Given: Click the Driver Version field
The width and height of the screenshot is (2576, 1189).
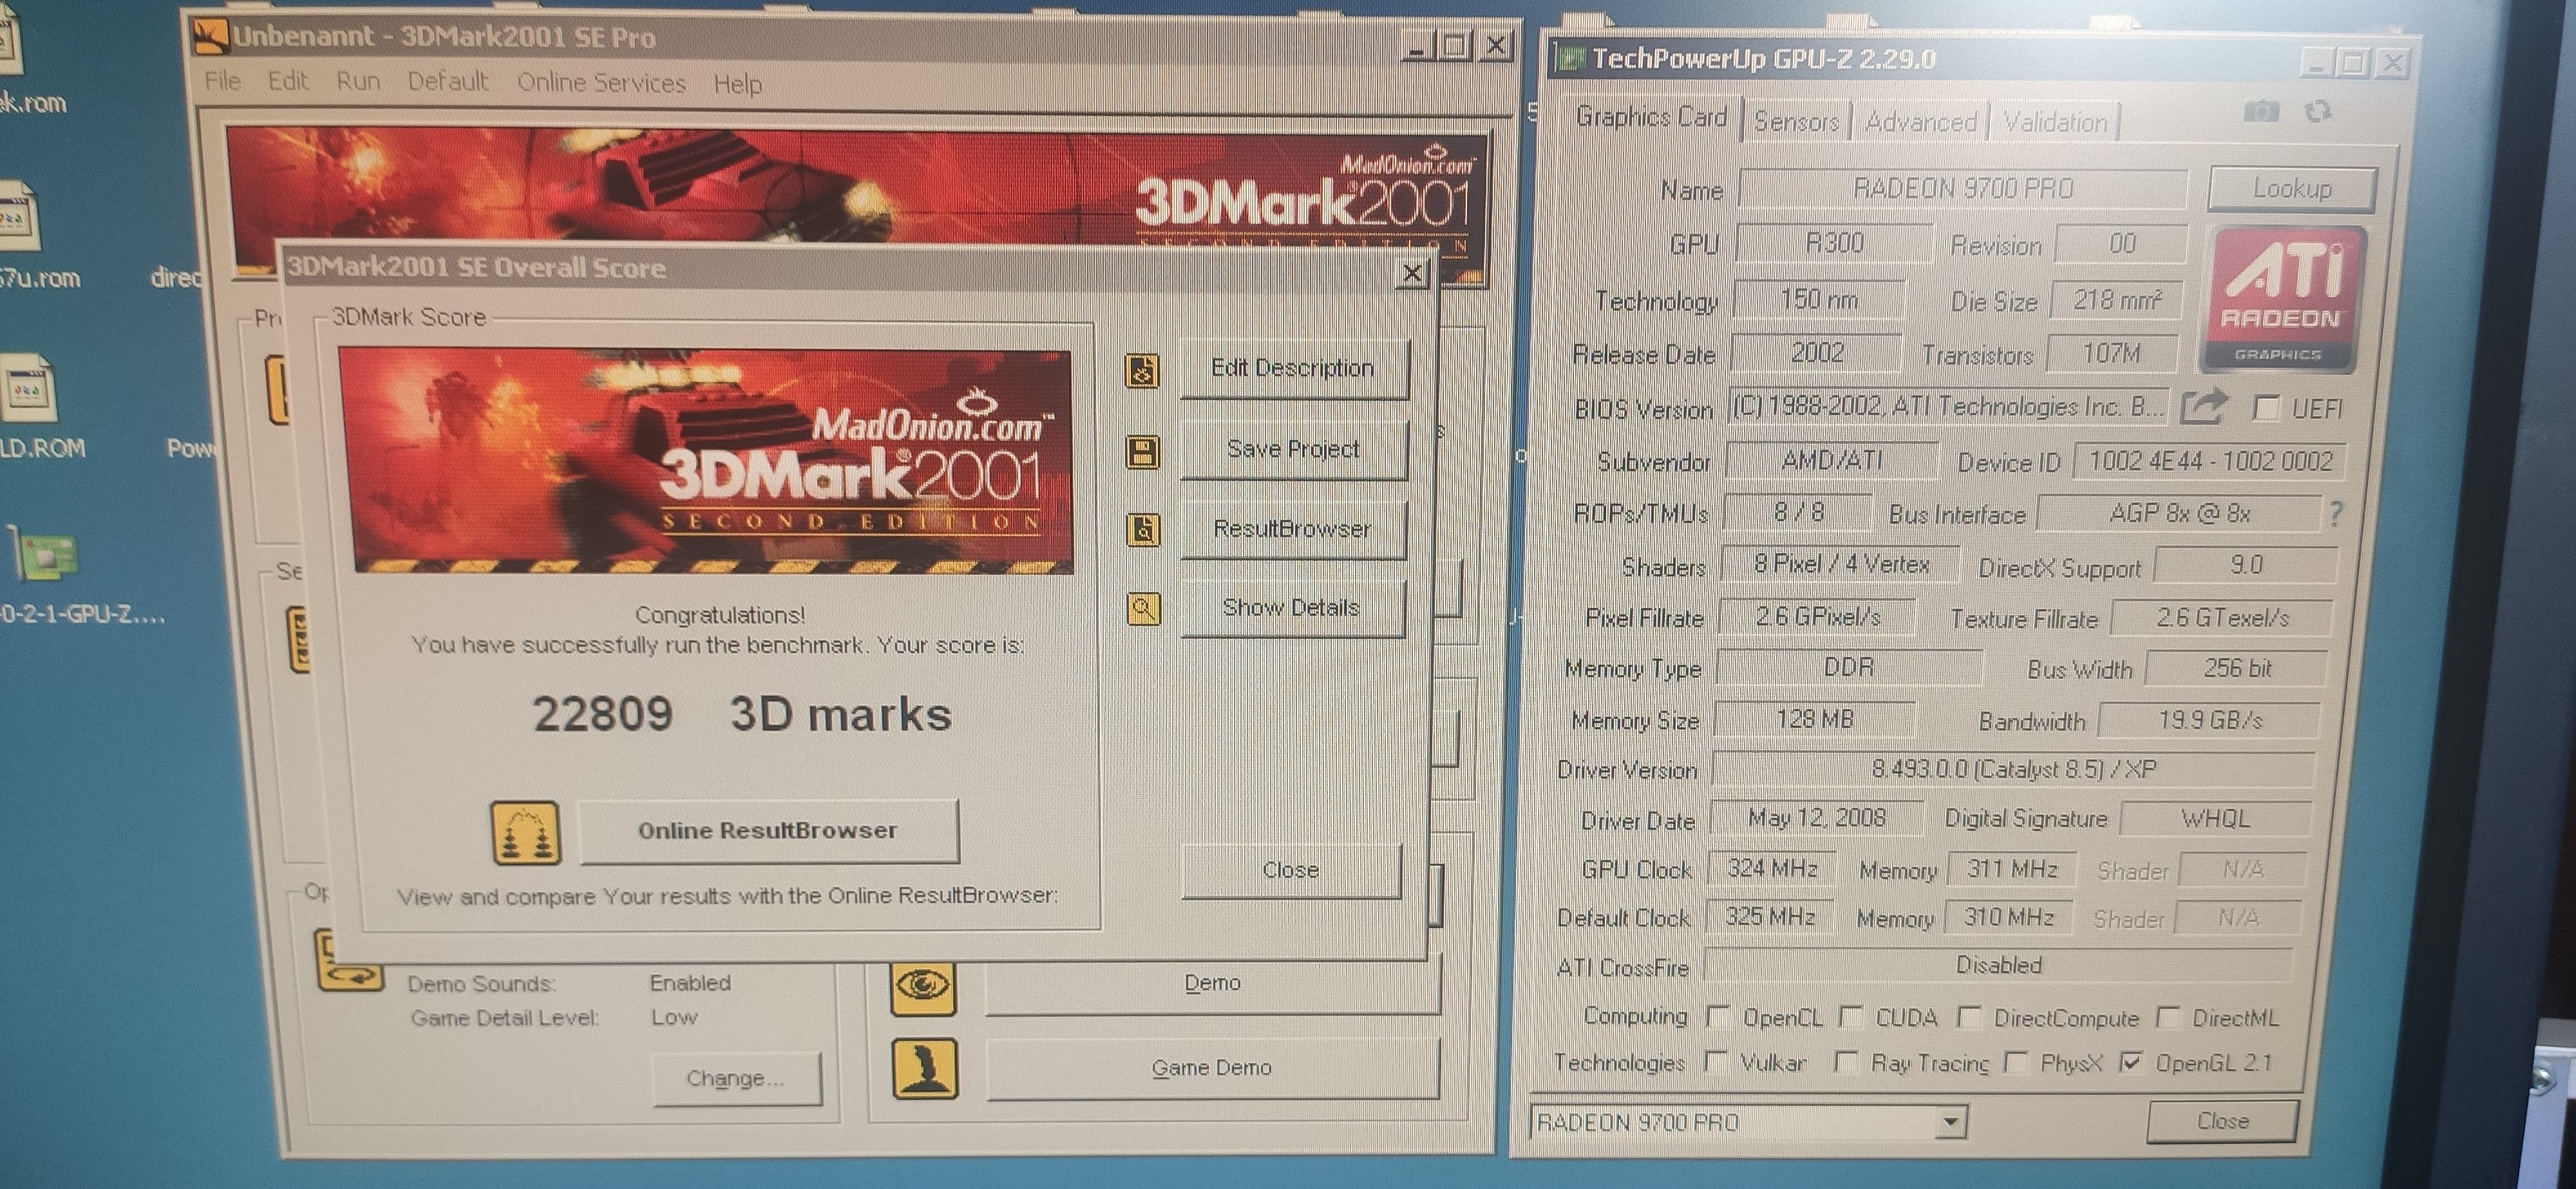Looking at the screenshot, I should pyautogui.click(x=2013, y=769).
